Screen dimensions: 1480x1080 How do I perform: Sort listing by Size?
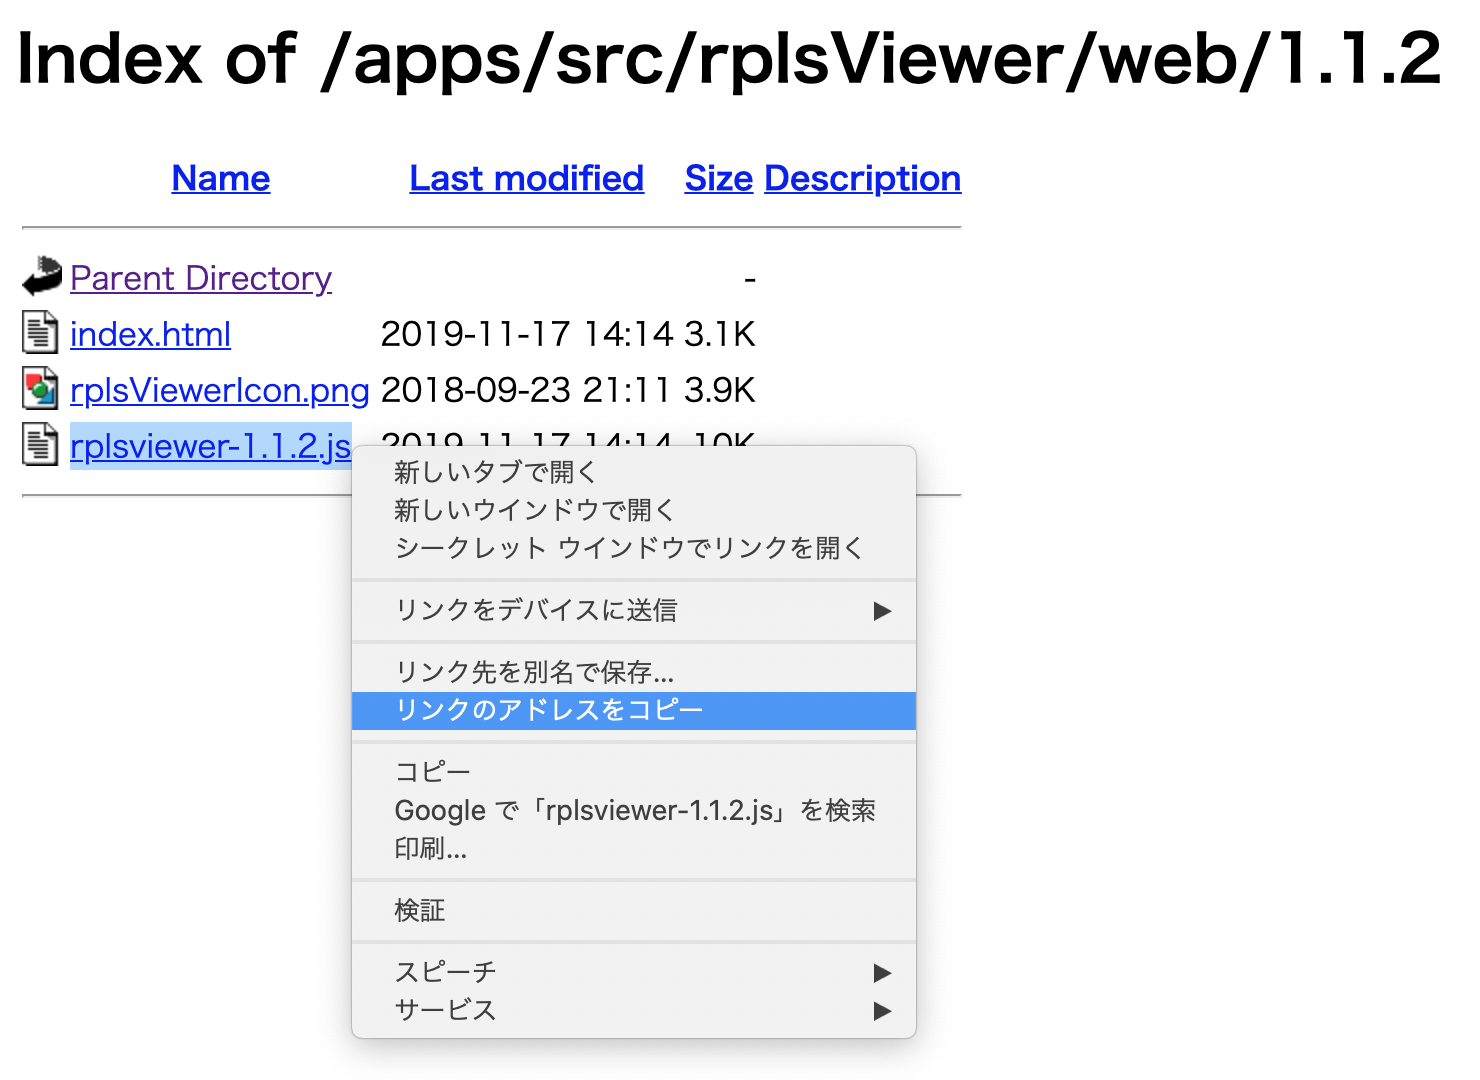[718, 178]
